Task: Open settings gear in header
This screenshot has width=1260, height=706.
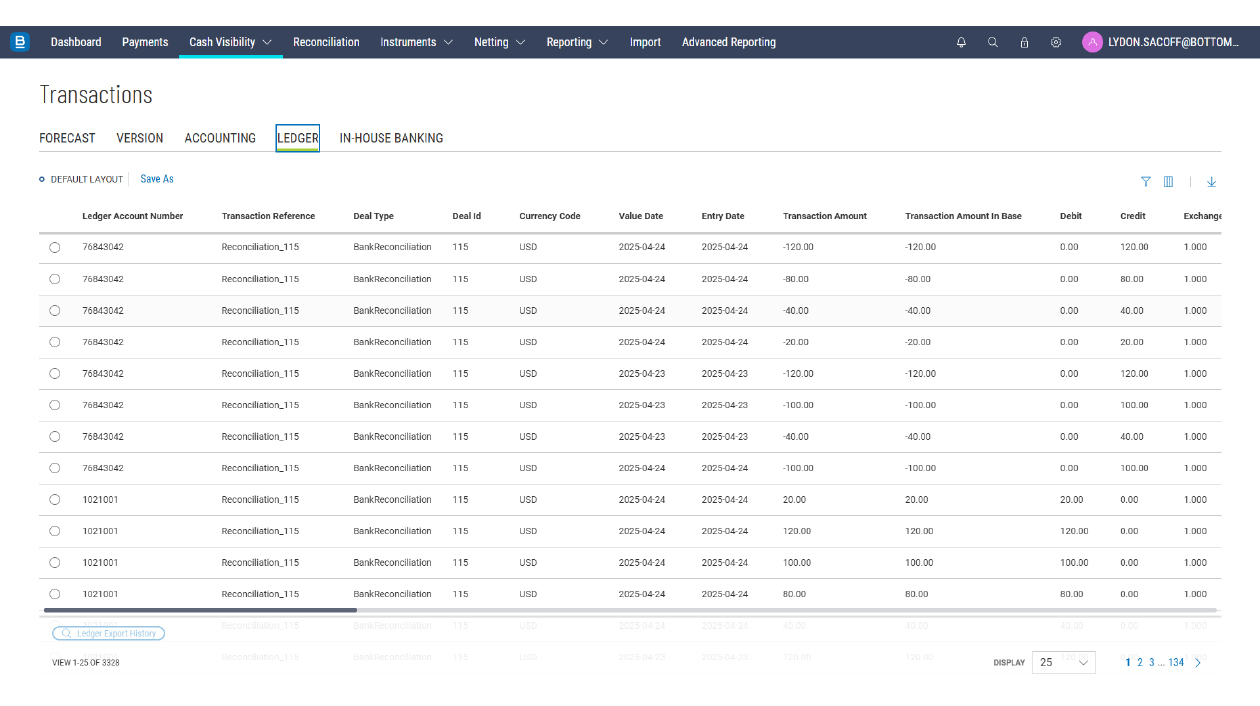Action: (1056, 43)
